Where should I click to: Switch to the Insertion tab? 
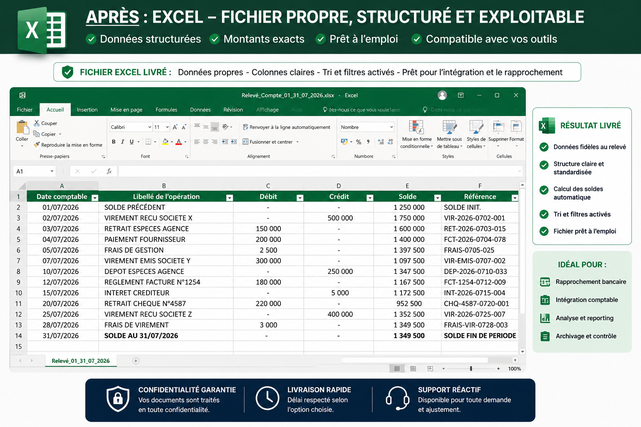point(87,110)
